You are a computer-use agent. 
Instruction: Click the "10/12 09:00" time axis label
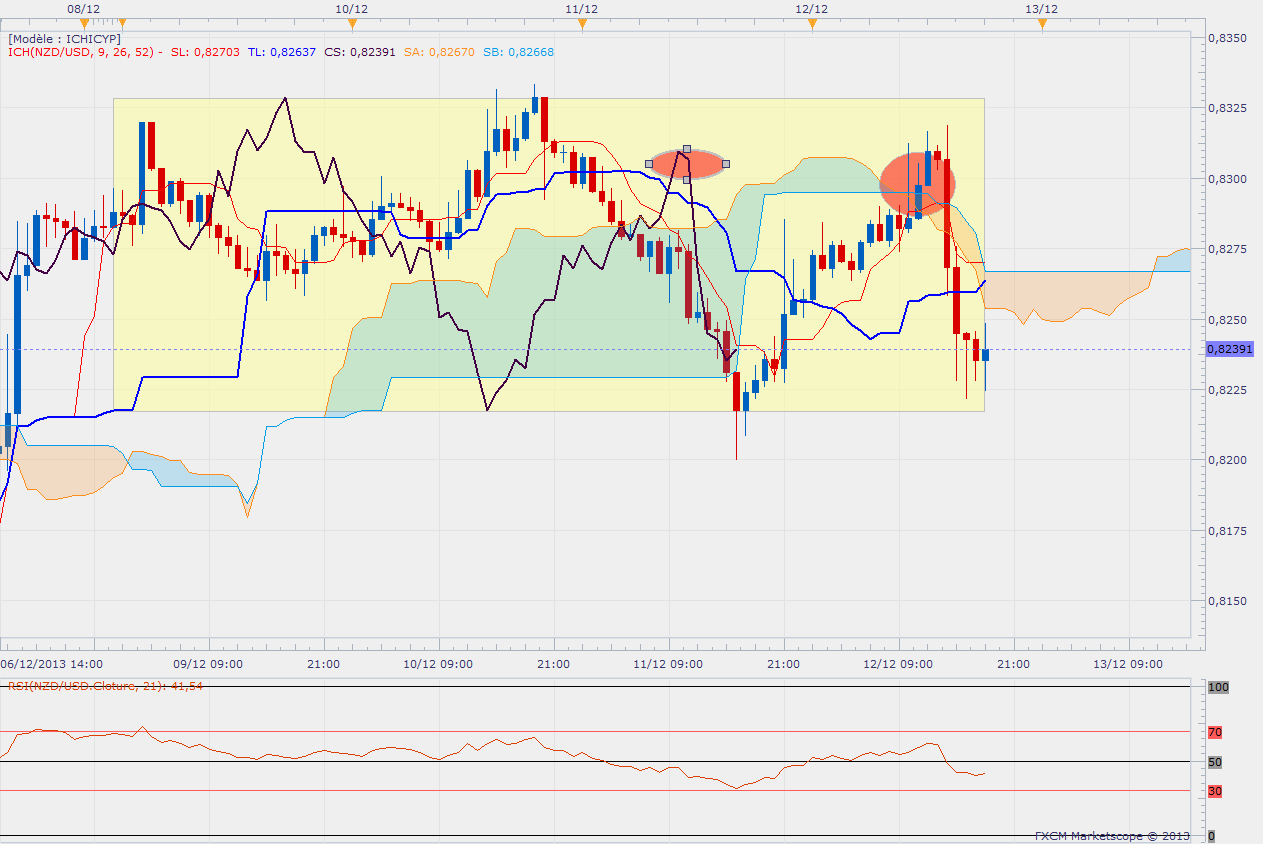point(438,663)
